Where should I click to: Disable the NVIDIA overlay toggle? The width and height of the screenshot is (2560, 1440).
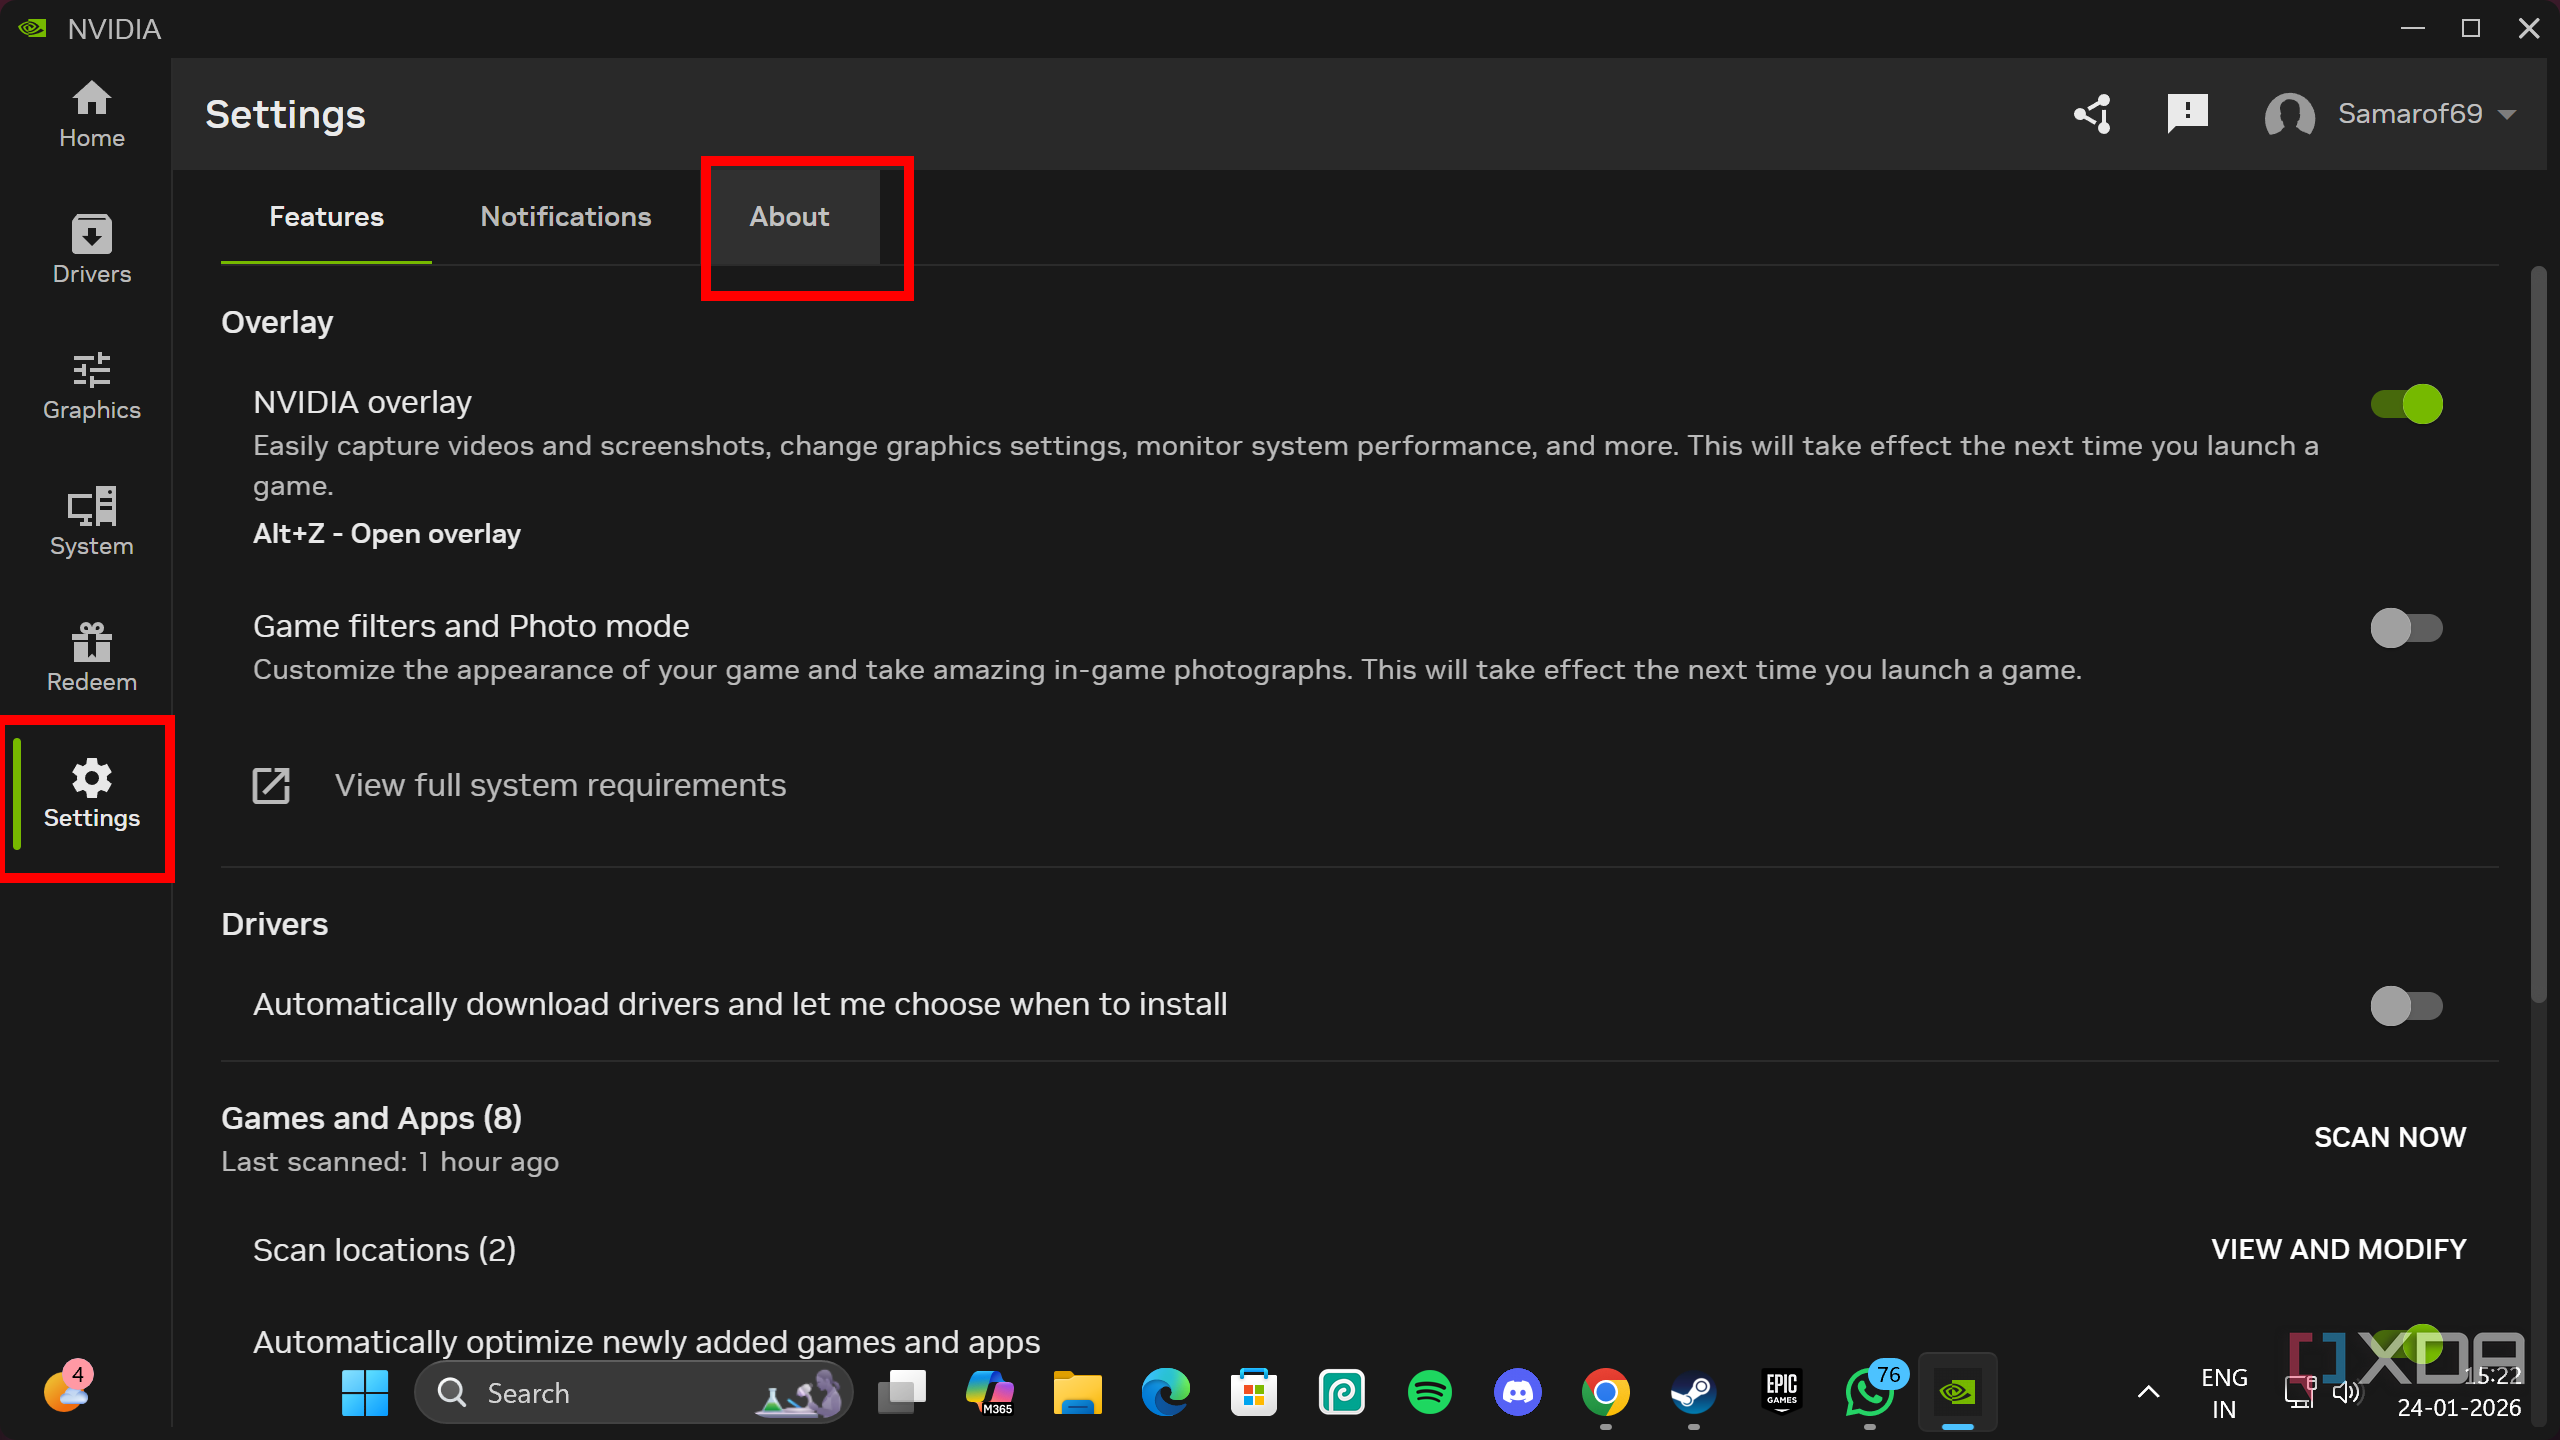(x=2406, y=404)
